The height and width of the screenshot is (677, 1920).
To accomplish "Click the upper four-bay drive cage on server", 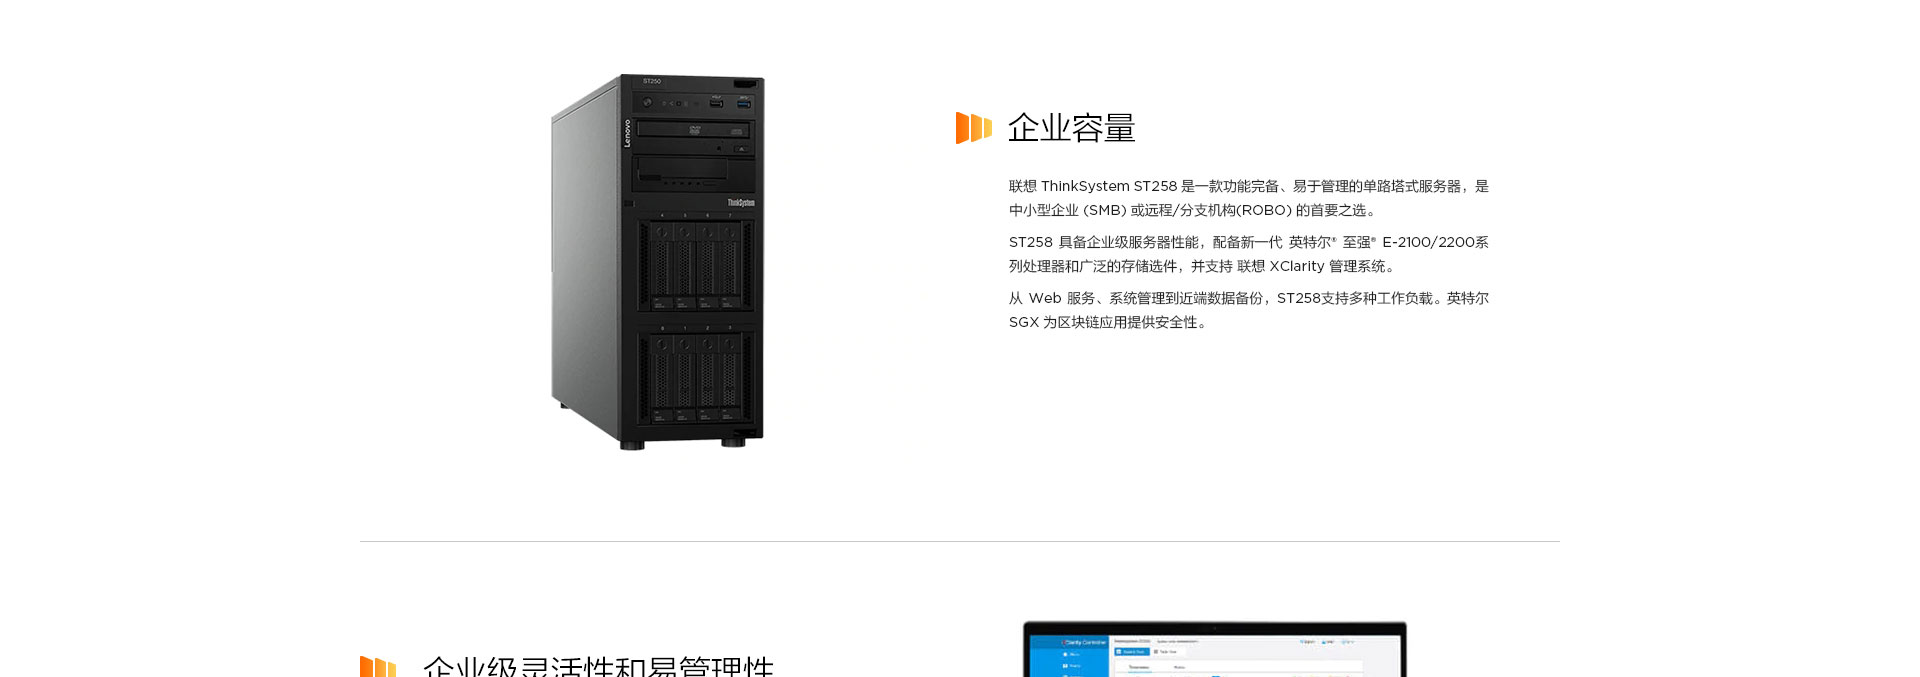I will click(696, 265).
